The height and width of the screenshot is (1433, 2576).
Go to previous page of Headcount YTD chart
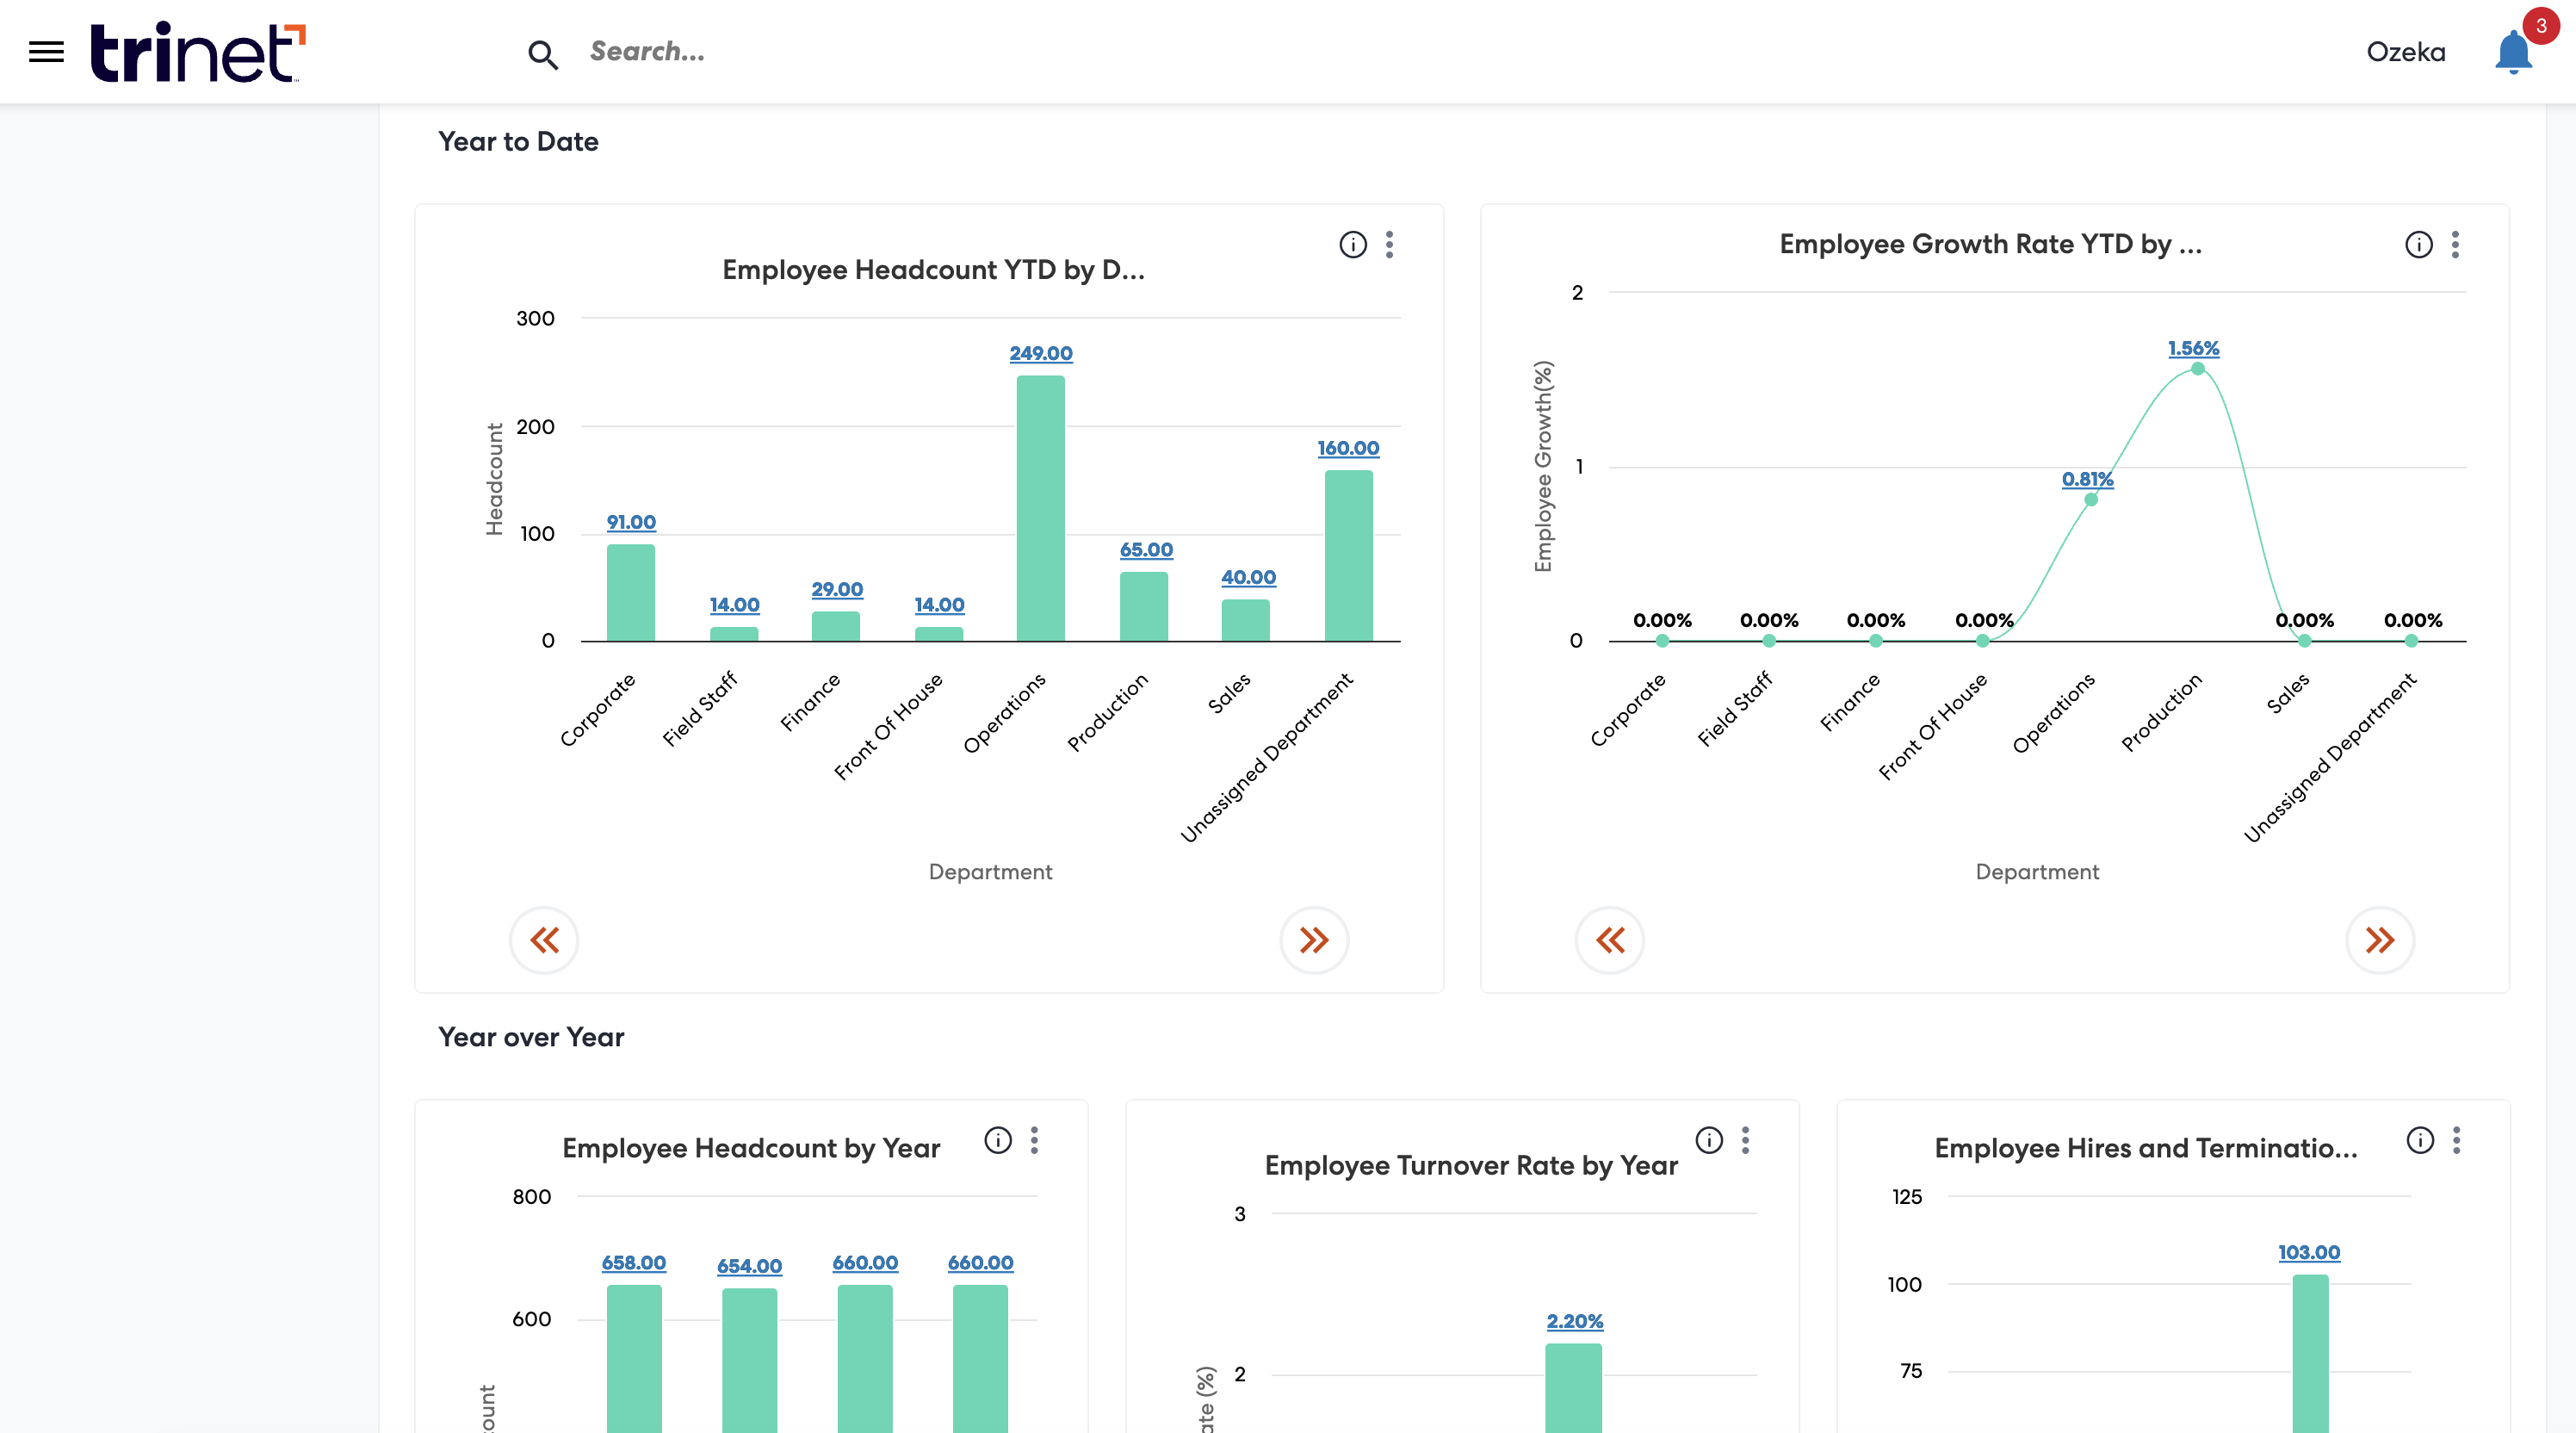pos(544,940)
